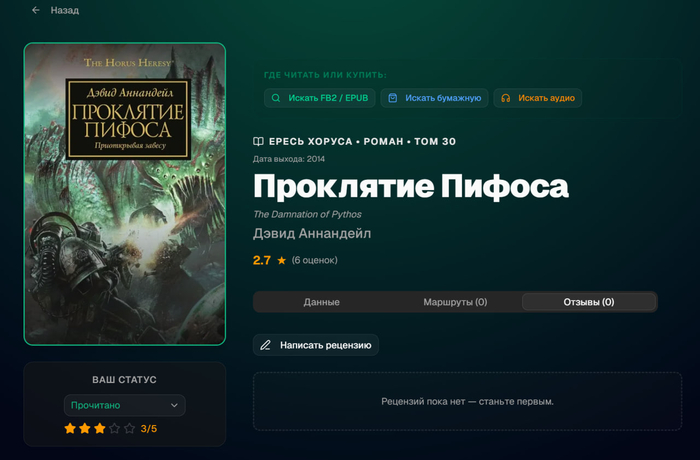Click the ТОМ 30 volume label
Viewport: 700px width, 460px height.
pyautogui.click(x=435, y=142)
